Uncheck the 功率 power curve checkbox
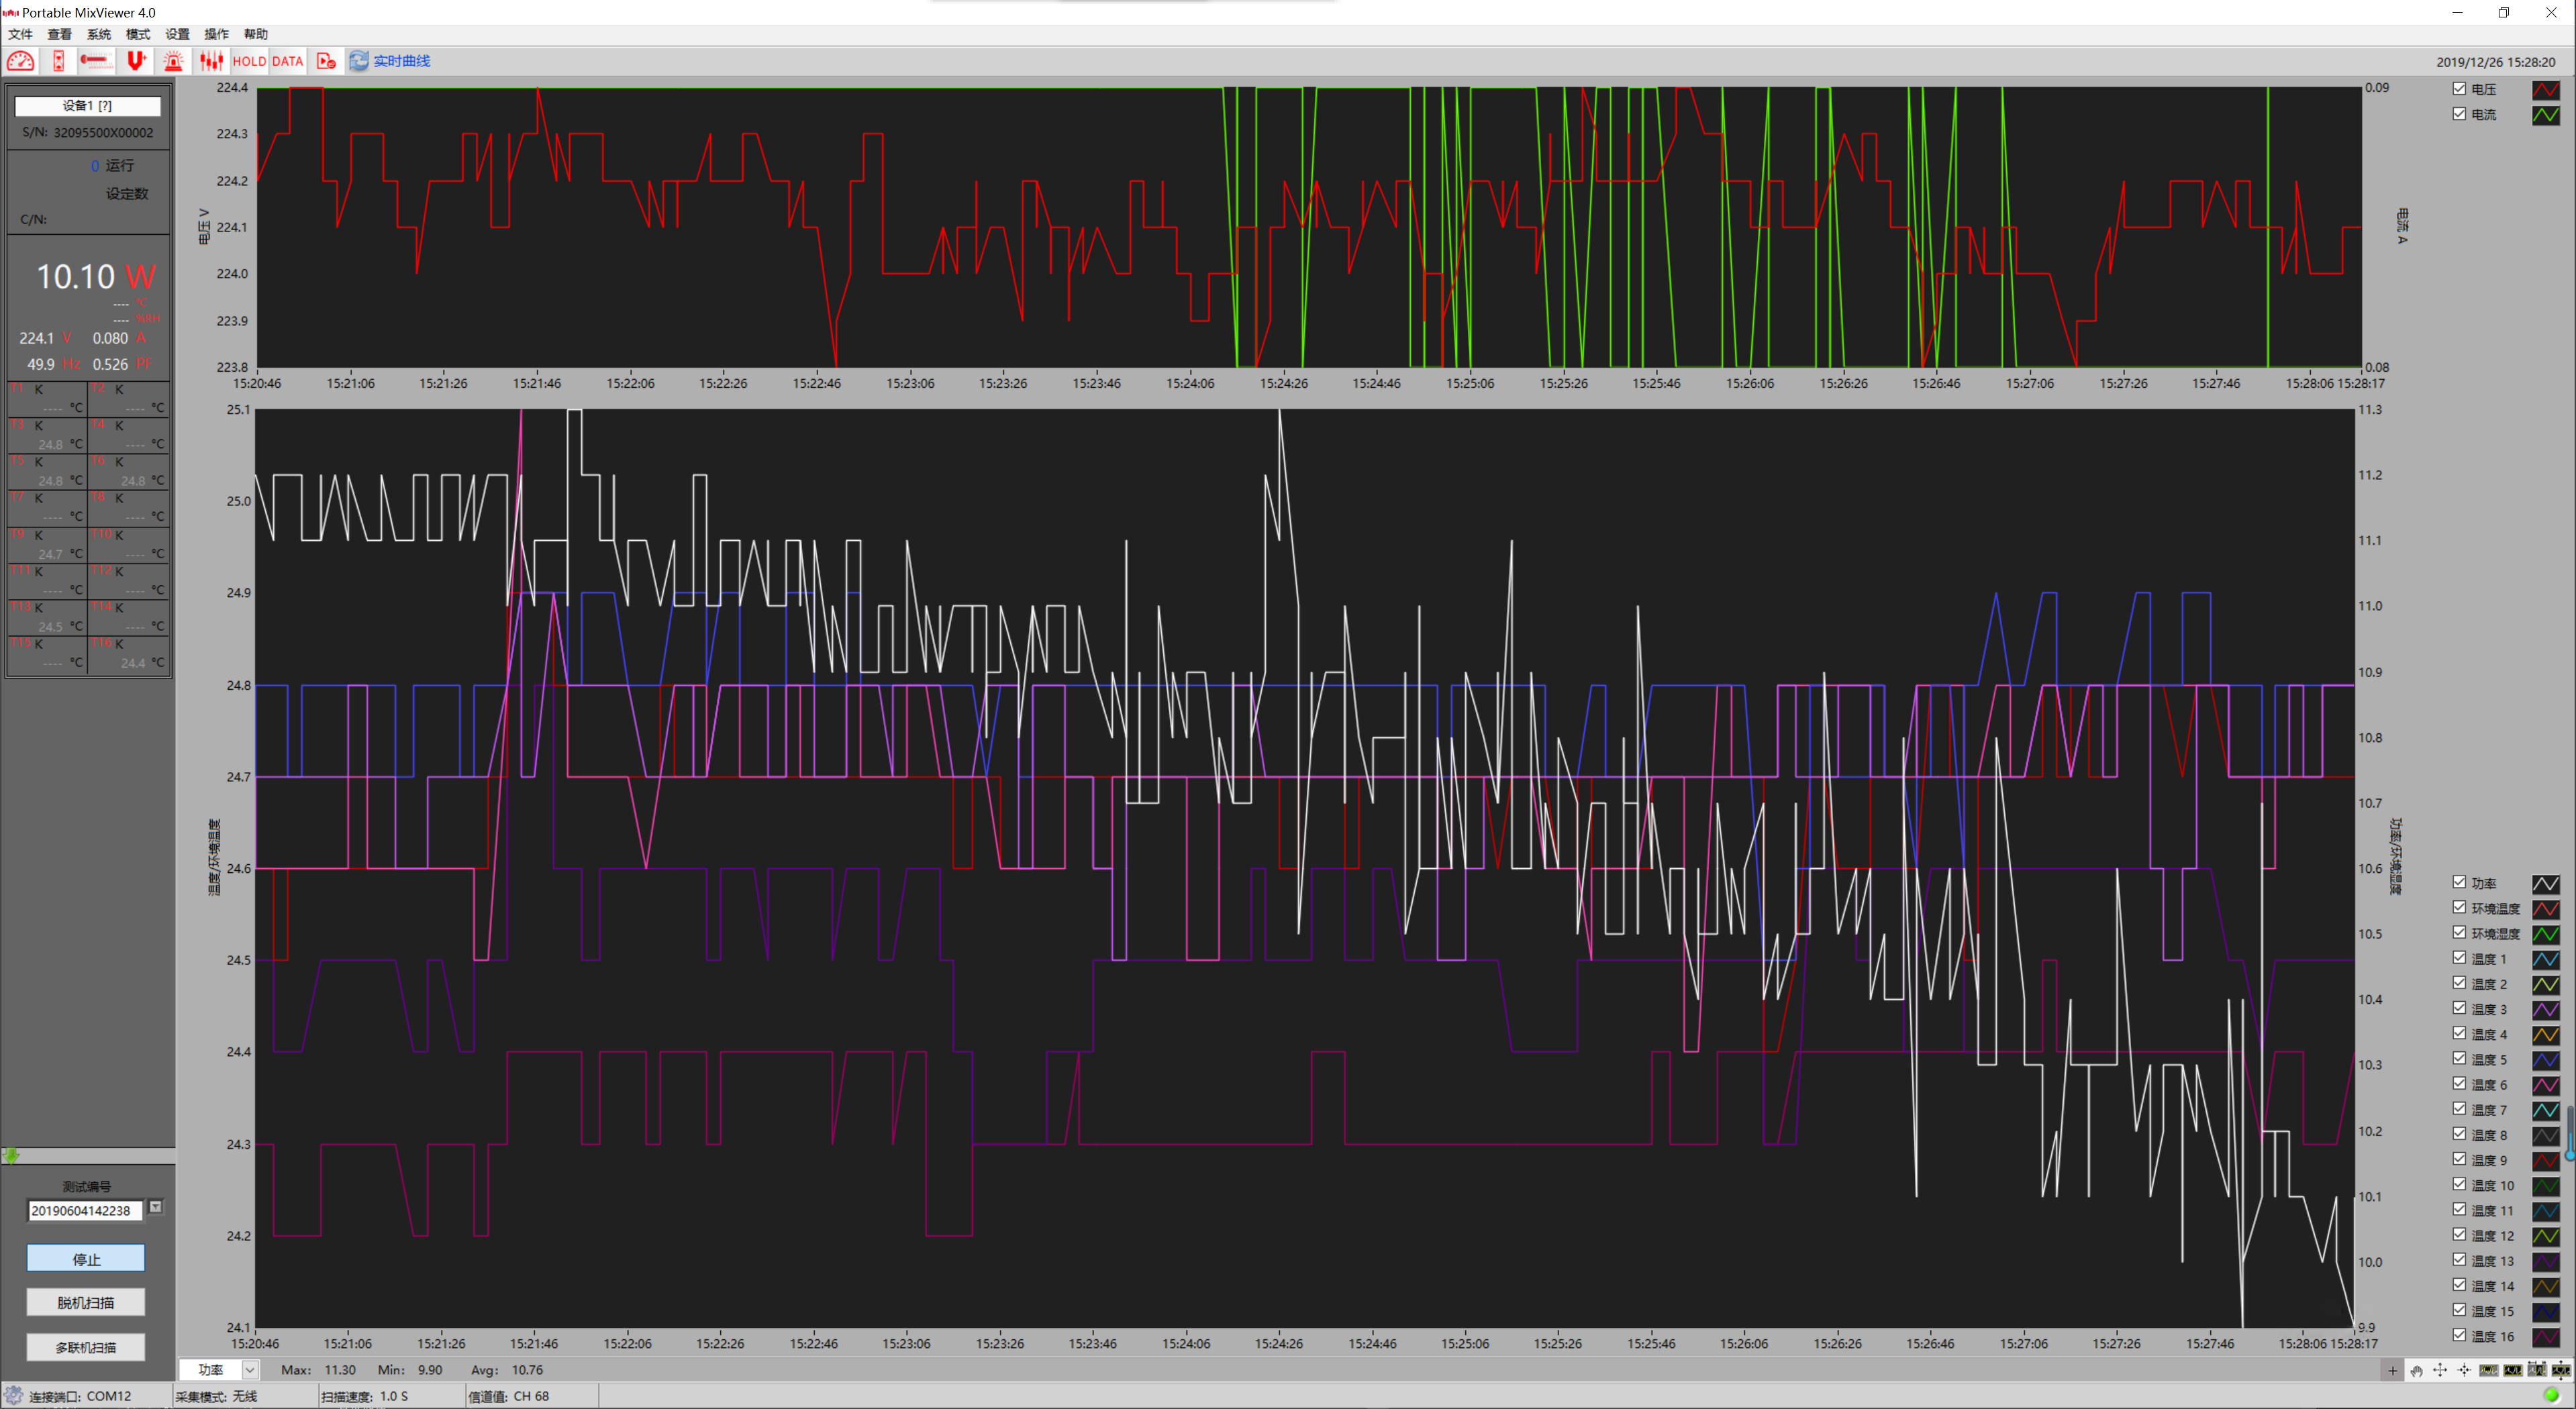Viewport: 2576px width, 1409px height. coord(2459,882)
